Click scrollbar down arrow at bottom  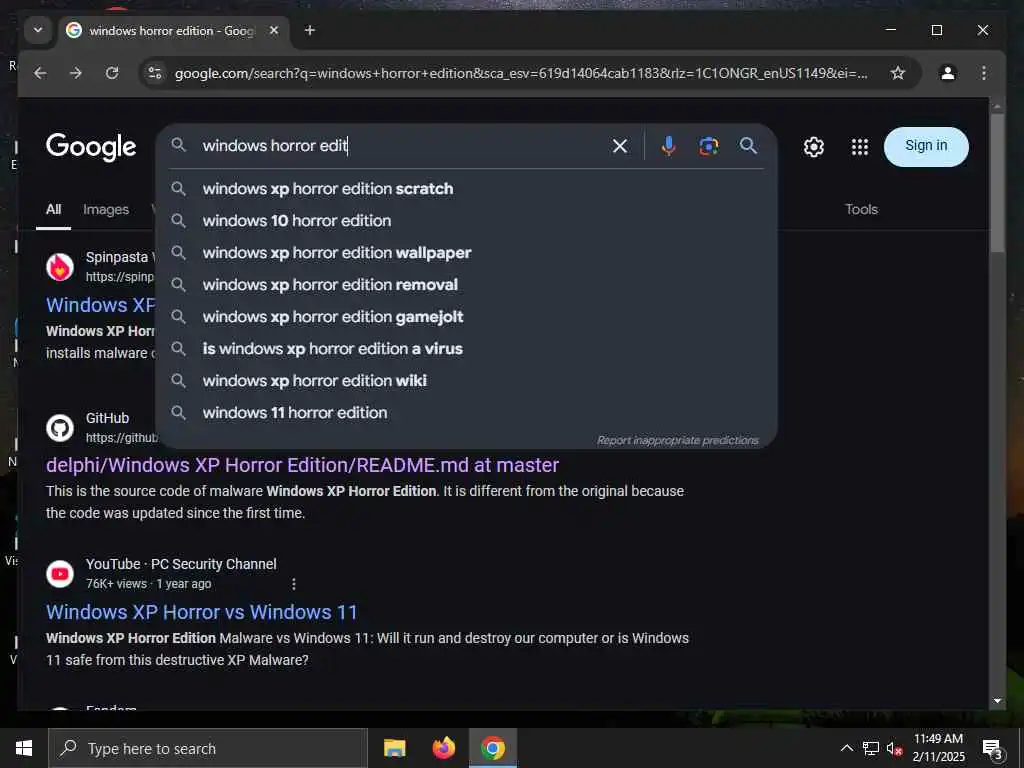click(x=997, y=701)
